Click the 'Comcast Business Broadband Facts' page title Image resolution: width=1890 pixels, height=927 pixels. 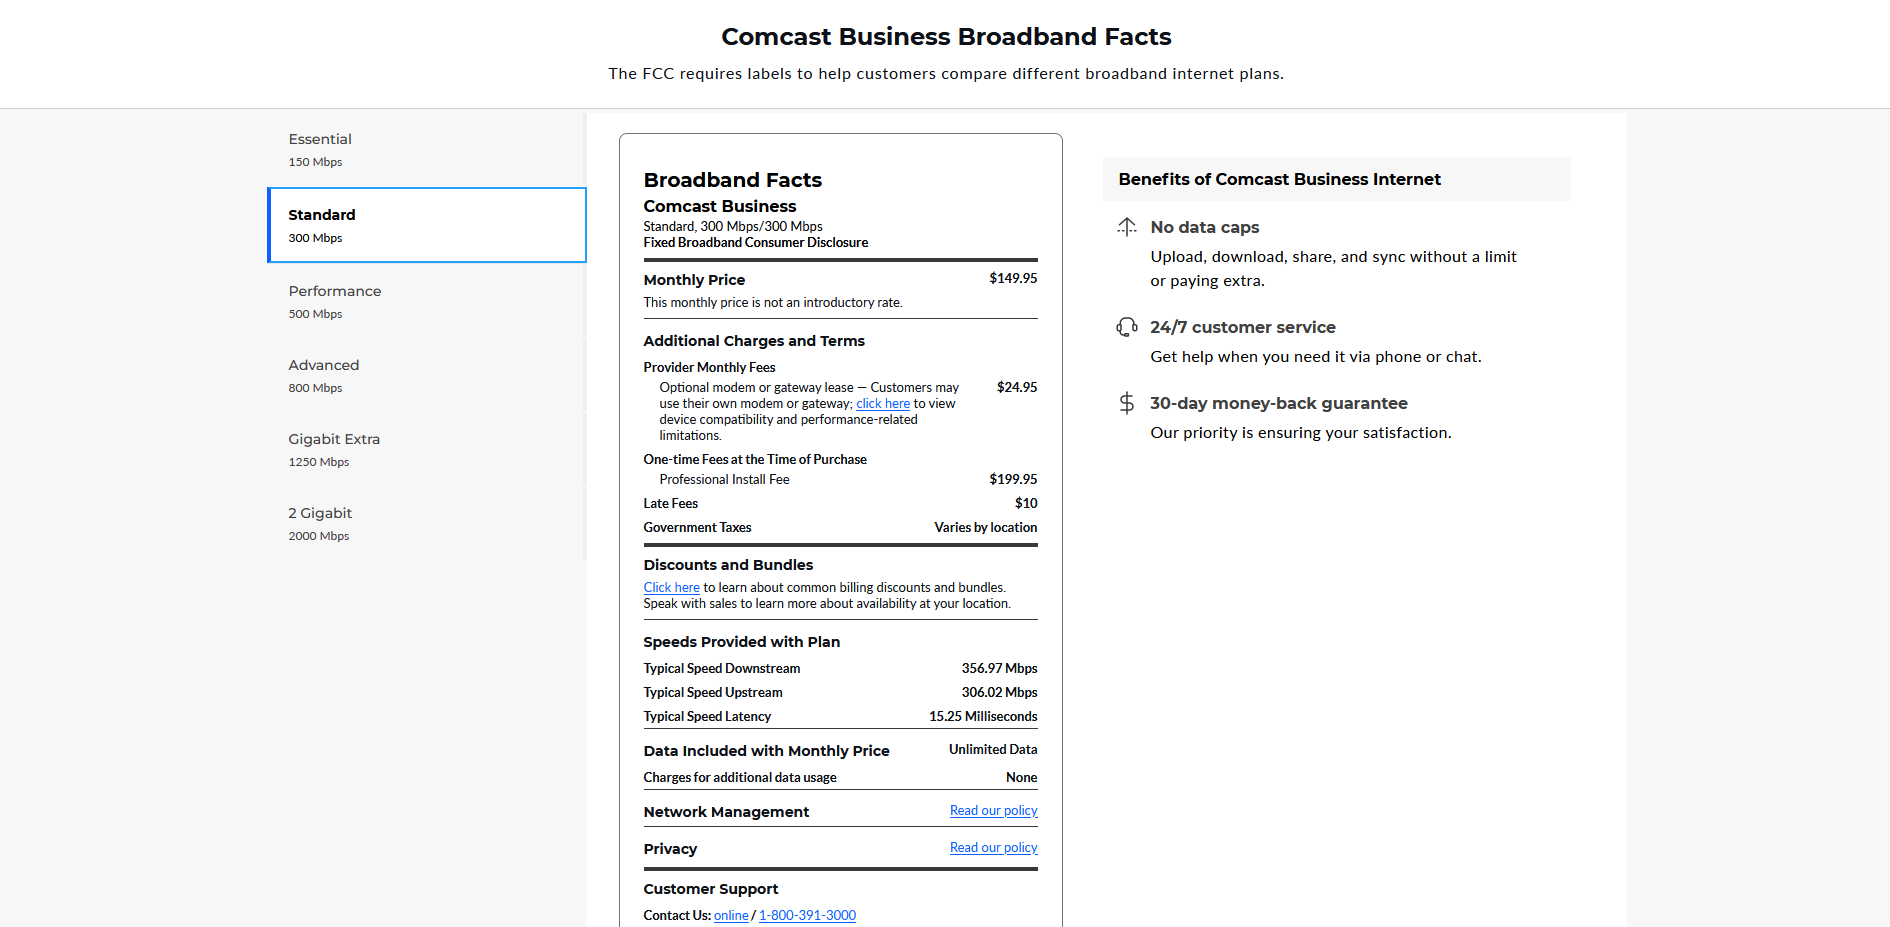[x=946, y=37]
